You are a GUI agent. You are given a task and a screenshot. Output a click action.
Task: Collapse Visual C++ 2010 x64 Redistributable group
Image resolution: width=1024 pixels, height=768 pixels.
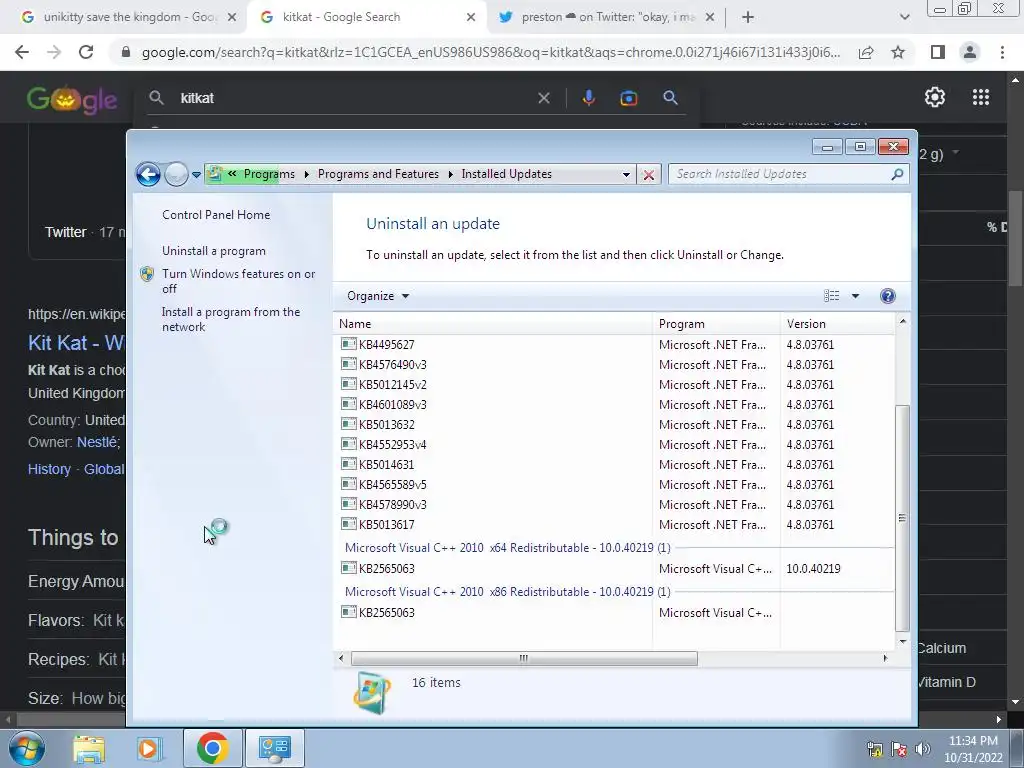(x=507, y=548)
